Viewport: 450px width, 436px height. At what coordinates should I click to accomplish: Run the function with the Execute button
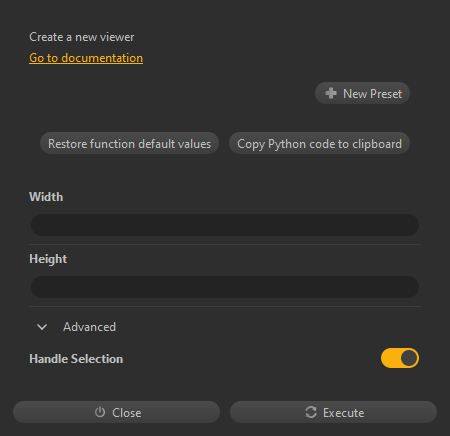(333, 412)
